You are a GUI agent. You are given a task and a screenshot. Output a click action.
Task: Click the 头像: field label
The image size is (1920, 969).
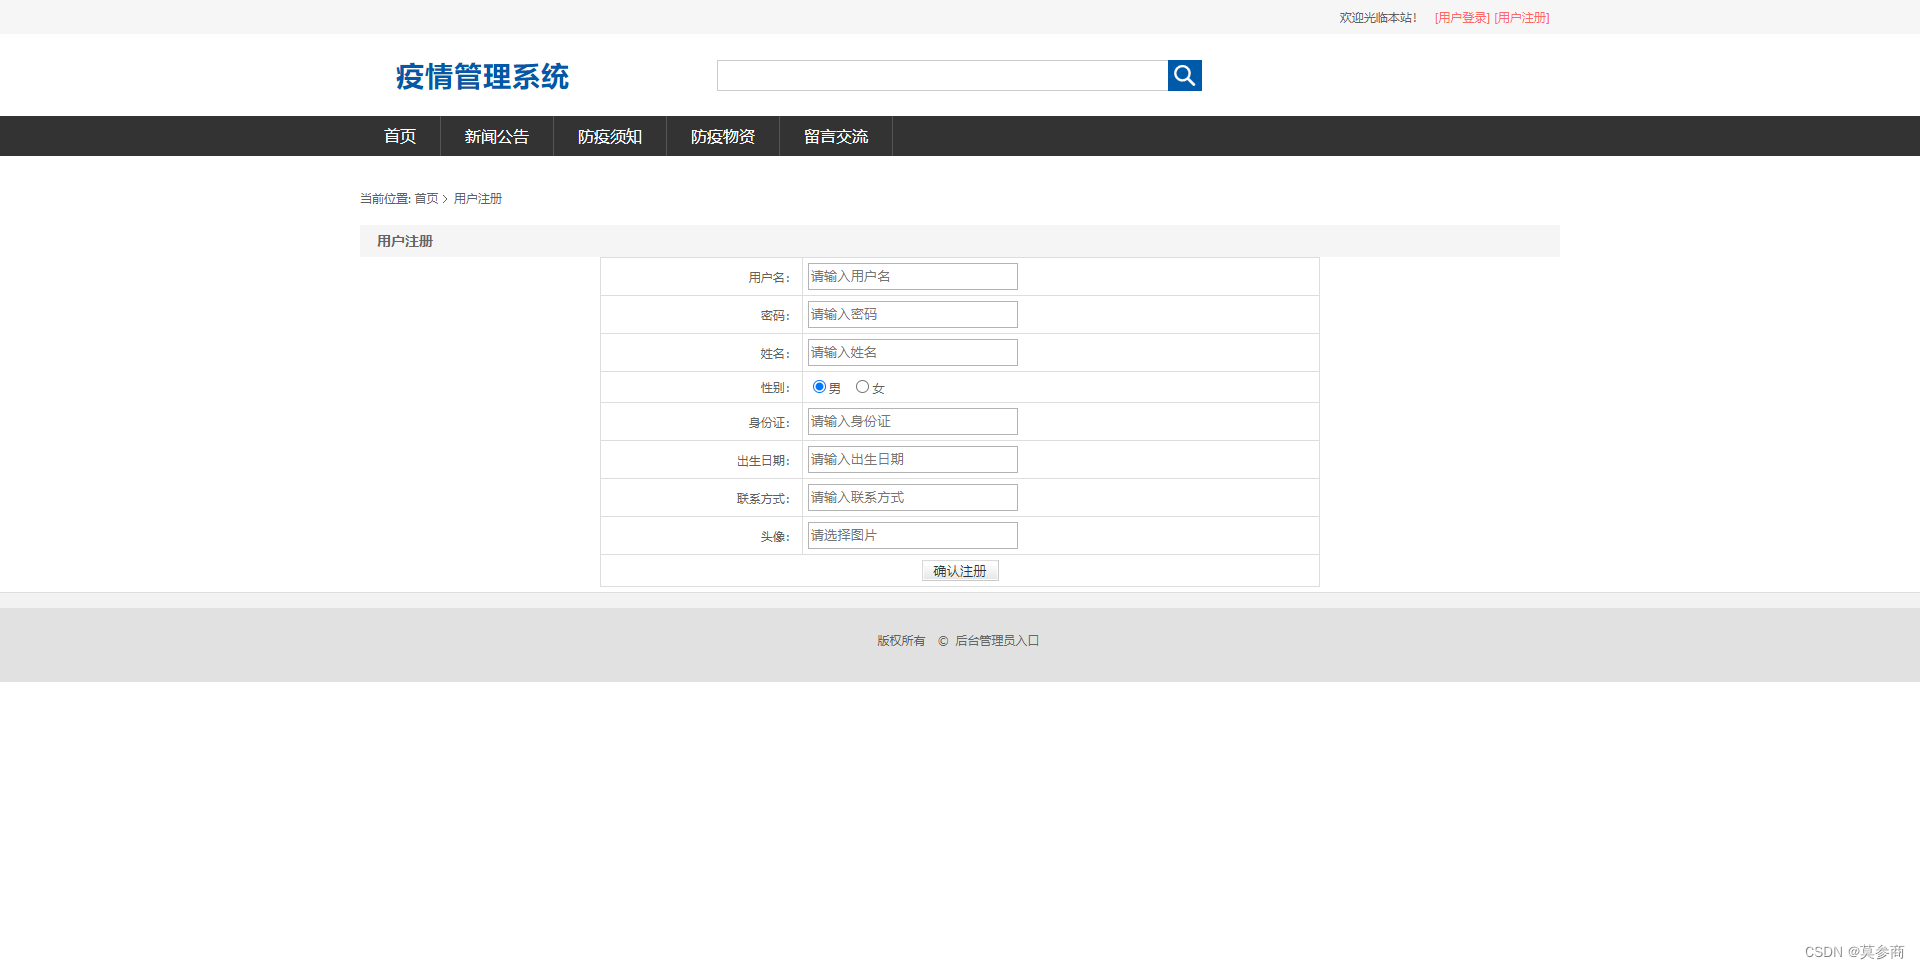(775, 537)
